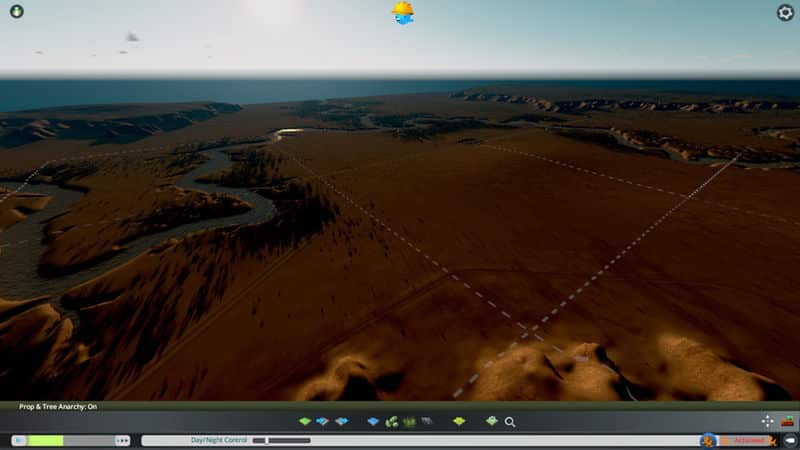The height and width of the screenshot is (450, 800).
Task: Click the magnifying glass search icon
Action: [510, 422]
